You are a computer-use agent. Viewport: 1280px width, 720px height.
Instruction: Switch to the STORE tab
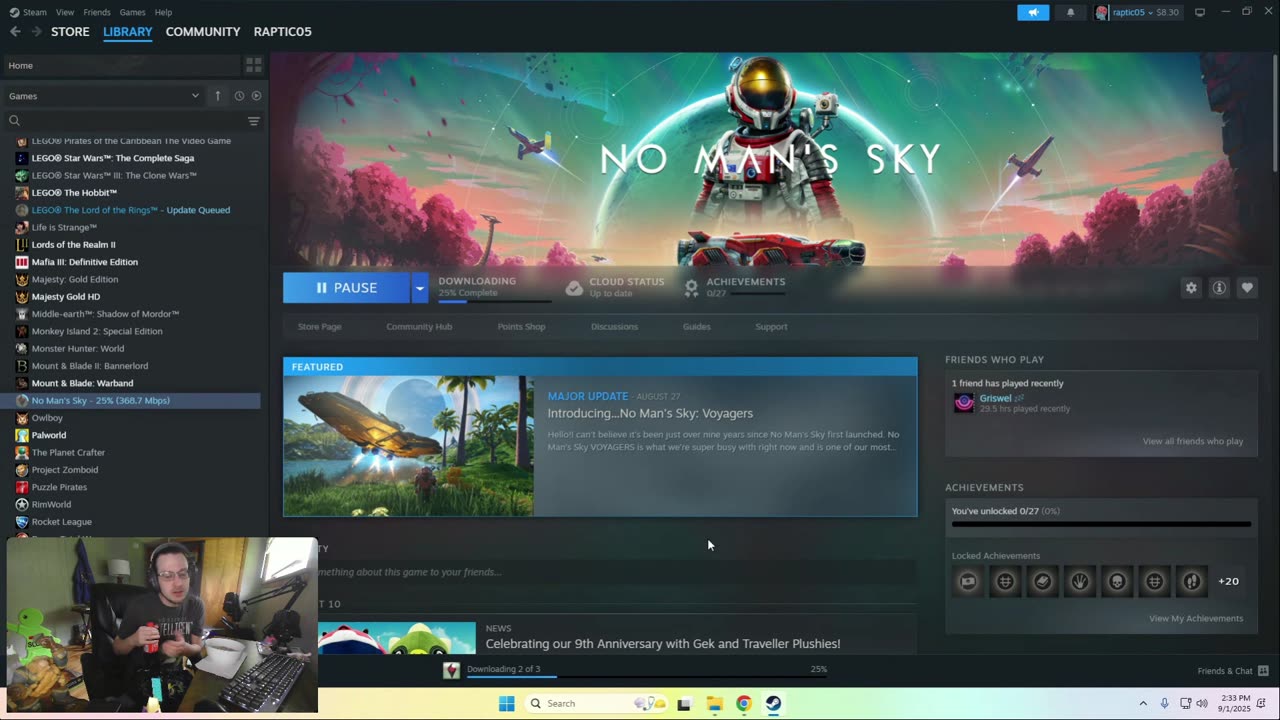[x=70, y=32]
